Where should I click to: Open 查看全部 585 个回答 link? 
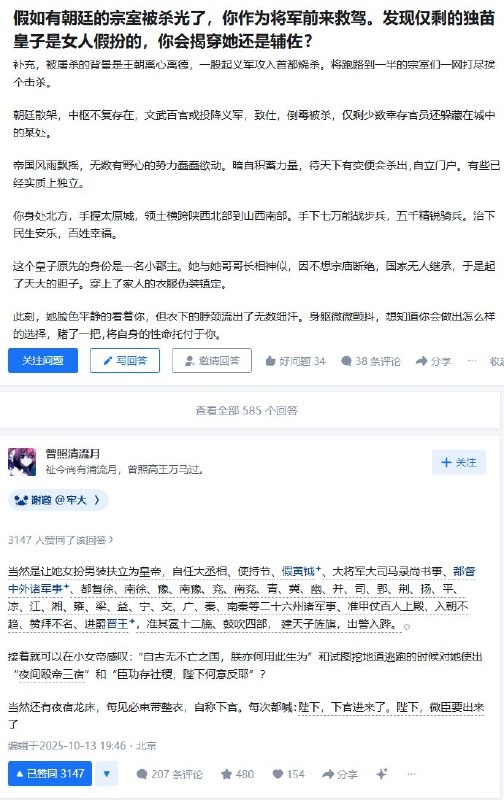[x=246, y=410]
